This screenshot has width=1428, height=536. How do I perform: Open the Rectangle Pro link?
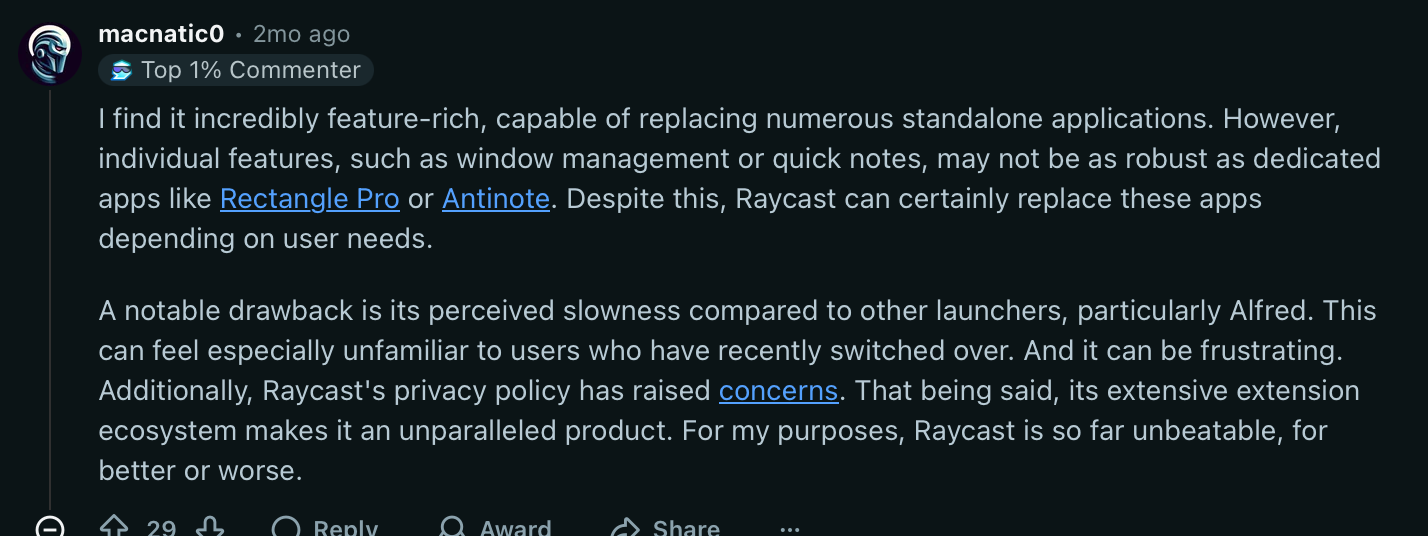(309, 199)
